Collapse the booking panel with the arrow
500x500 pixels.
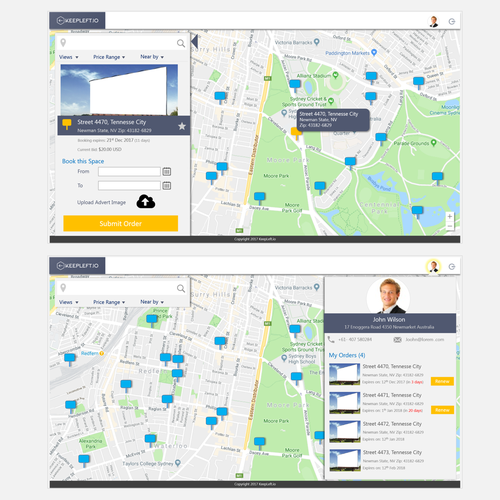tap(195, 42)
